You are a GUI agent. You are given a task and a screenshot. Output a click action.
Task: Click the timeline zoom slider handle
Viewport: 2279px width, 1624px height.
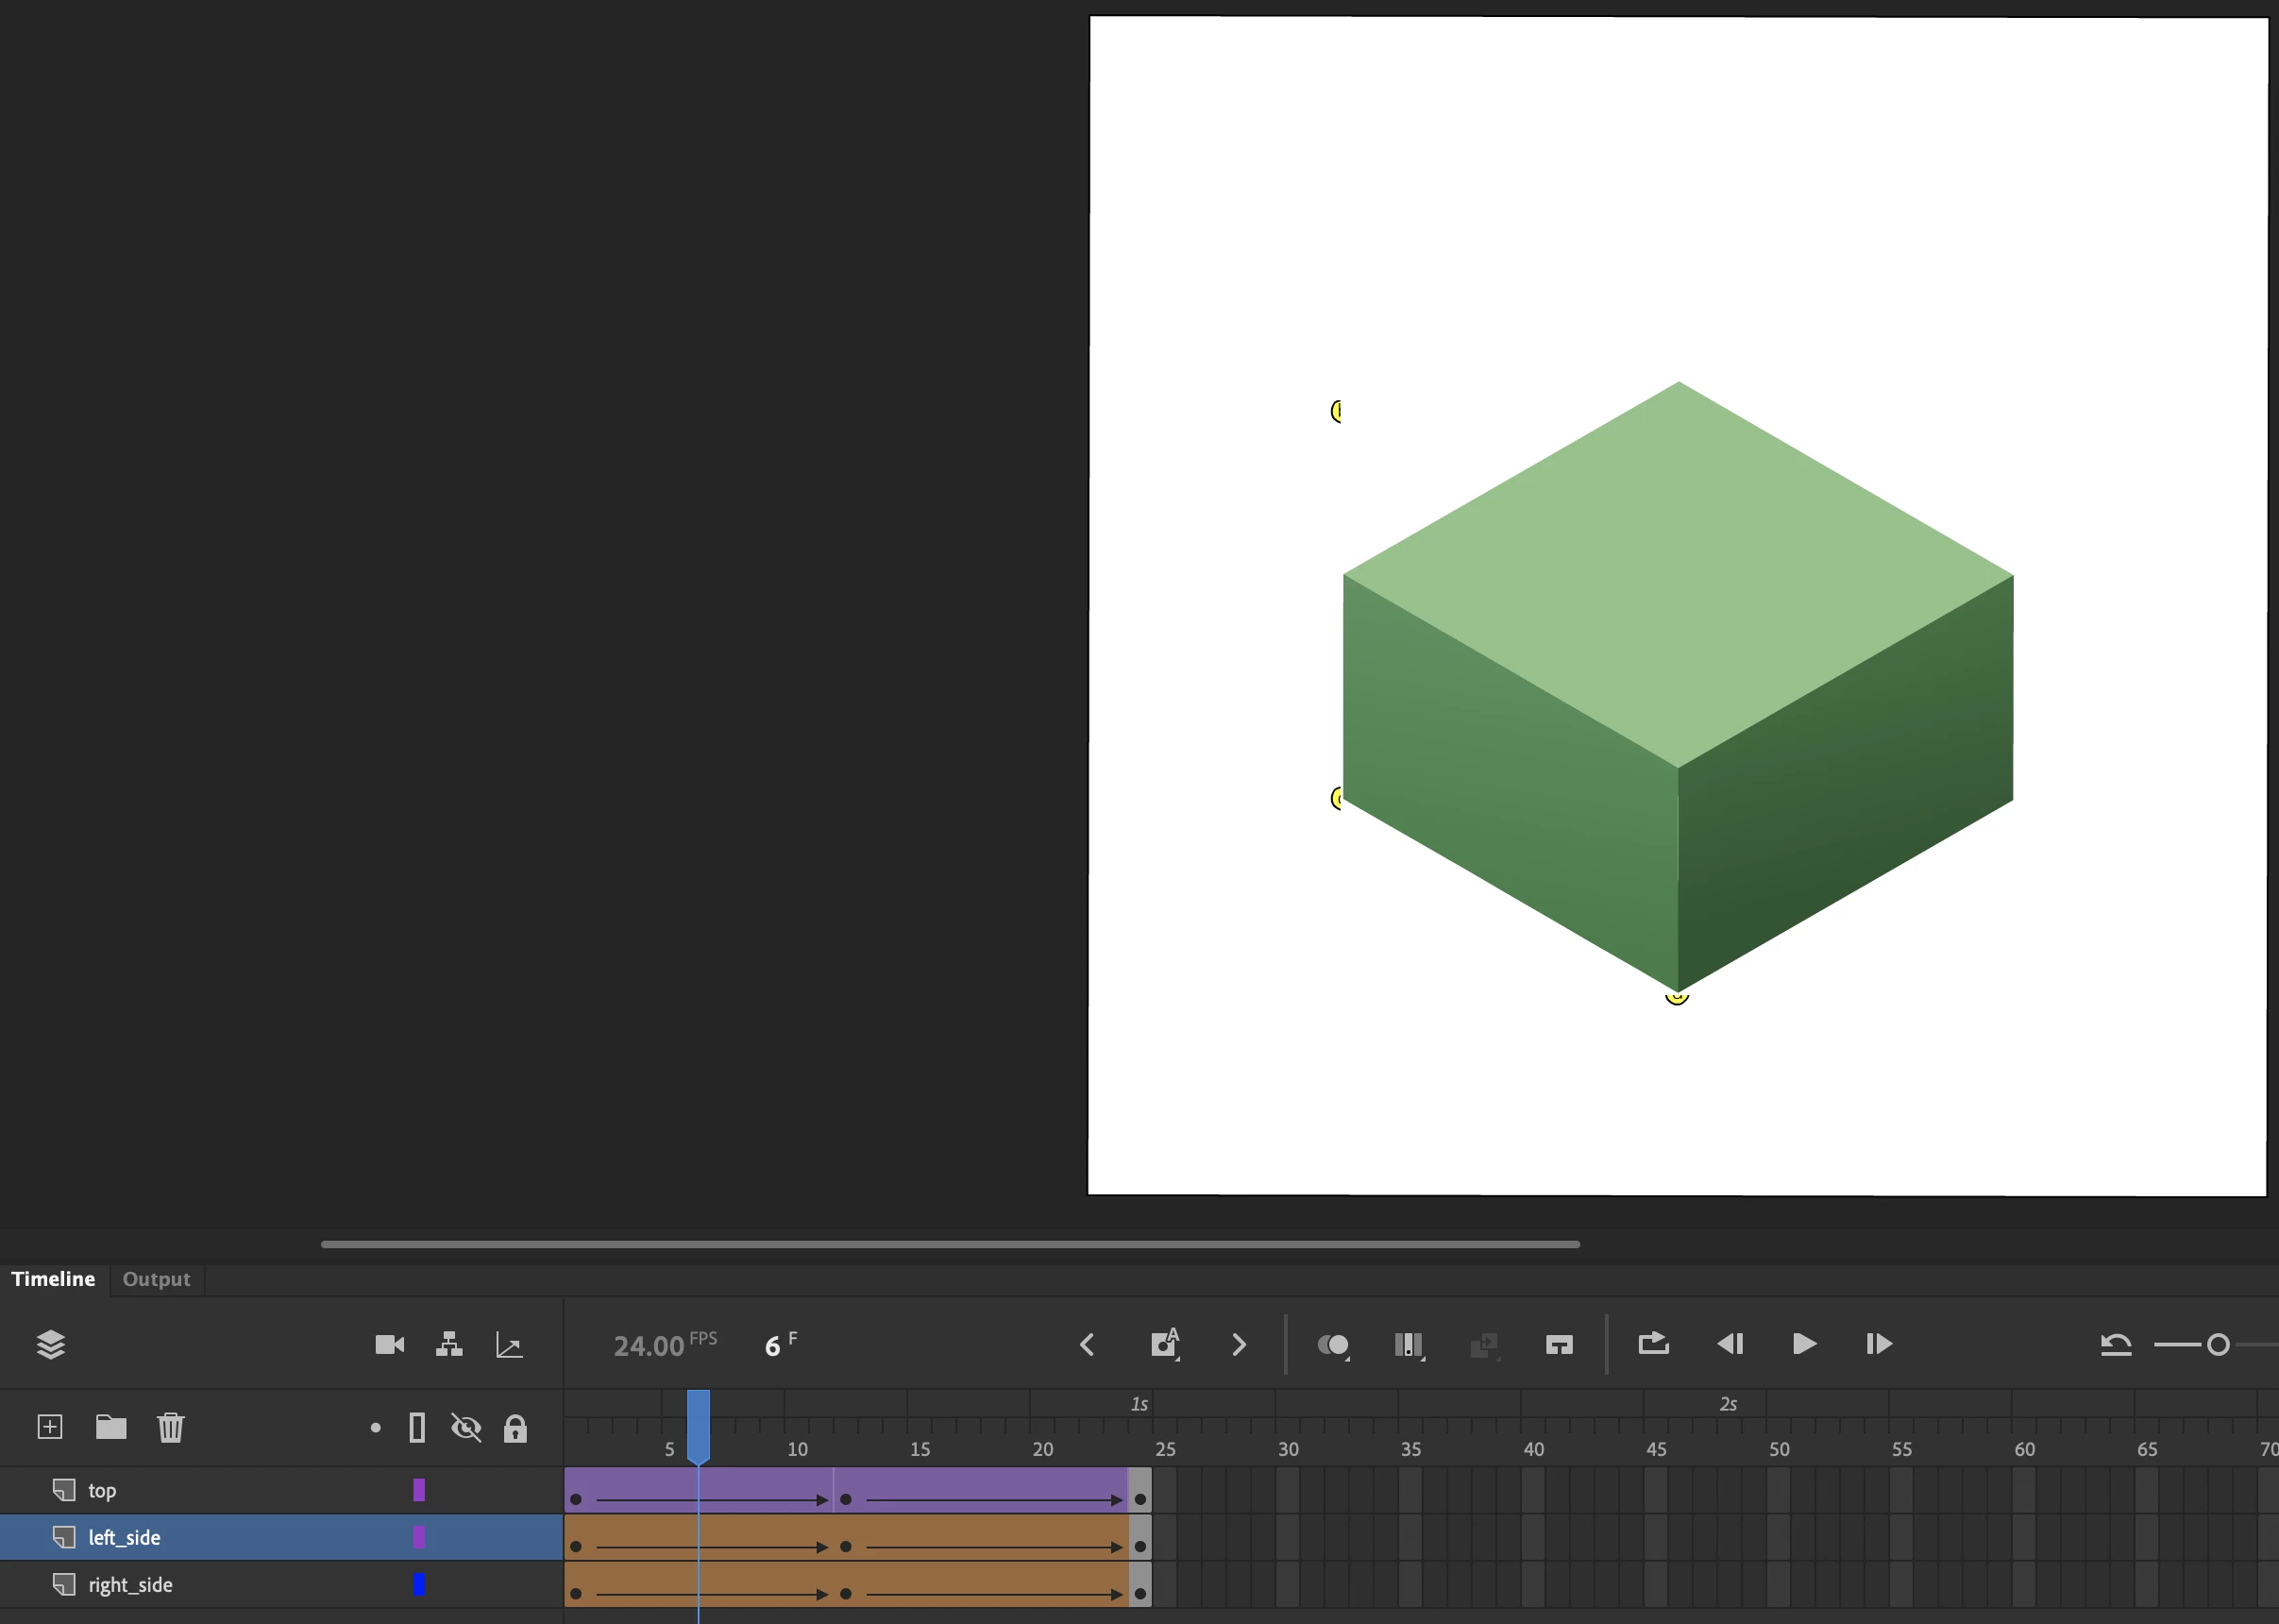click(x=2218, y=1345)
